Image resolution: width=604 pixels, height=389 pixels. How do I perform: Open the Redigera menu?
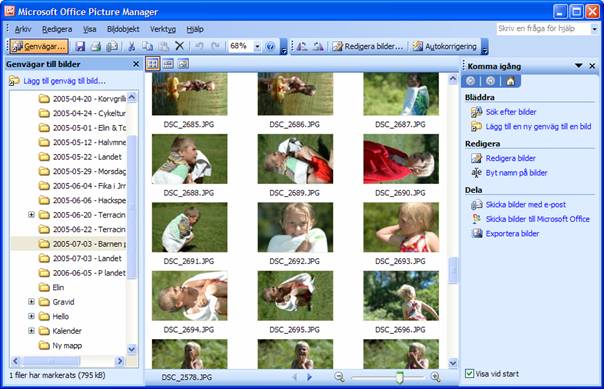(57, 29)
